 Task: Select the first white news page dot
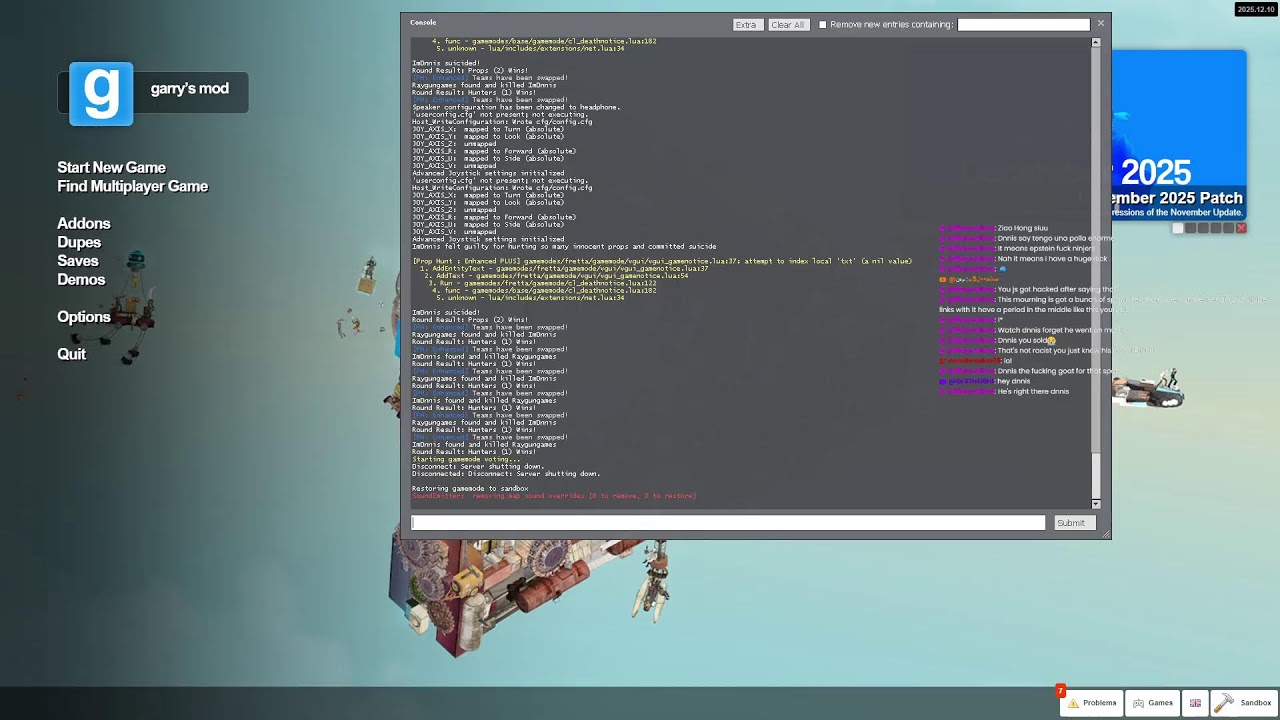[x=1178, y=228]
